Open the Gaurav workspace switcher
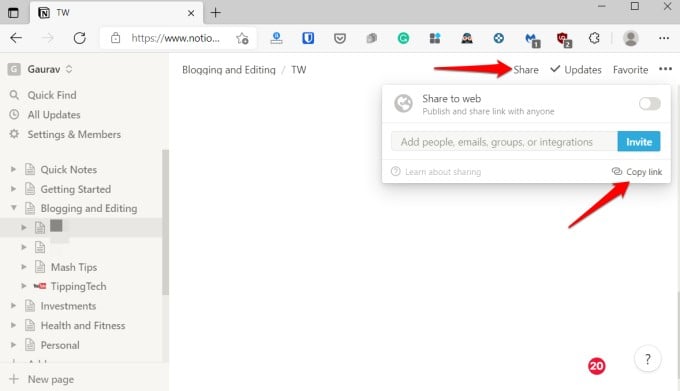680x391 pixels. click(x=49, y=69)
